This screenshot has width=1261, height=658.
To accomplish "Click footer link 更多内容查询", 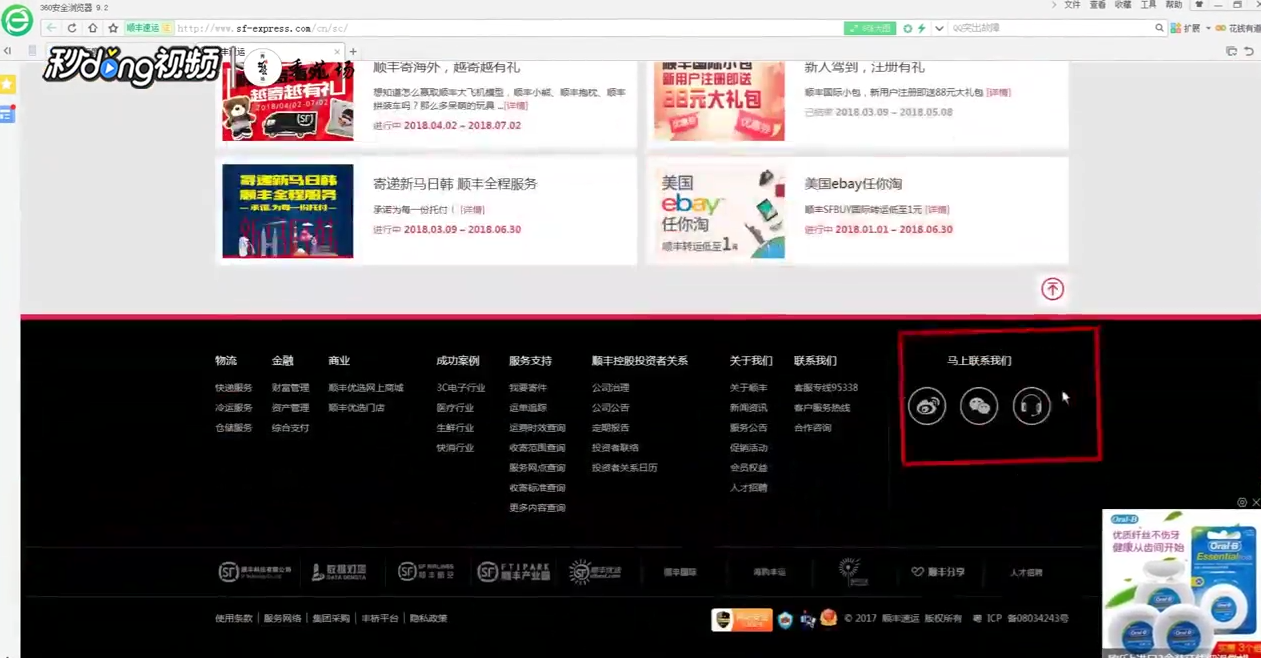I will point(537,508).
